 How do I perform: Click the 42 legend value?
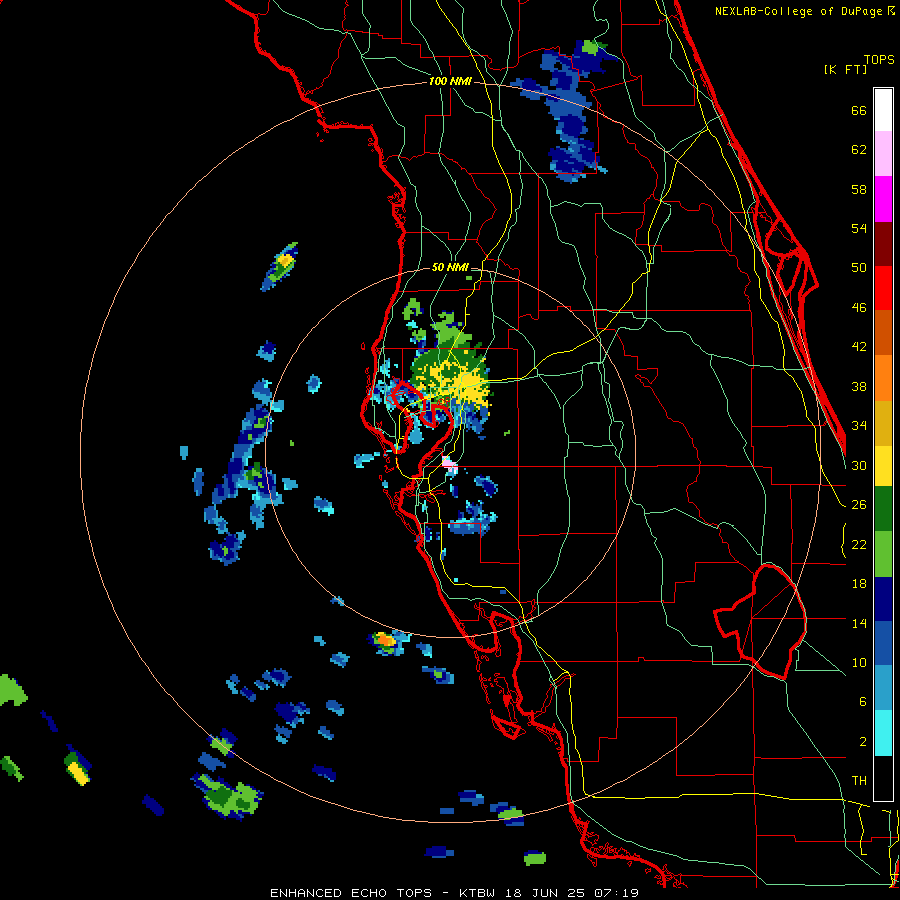(x=859, y=347)
